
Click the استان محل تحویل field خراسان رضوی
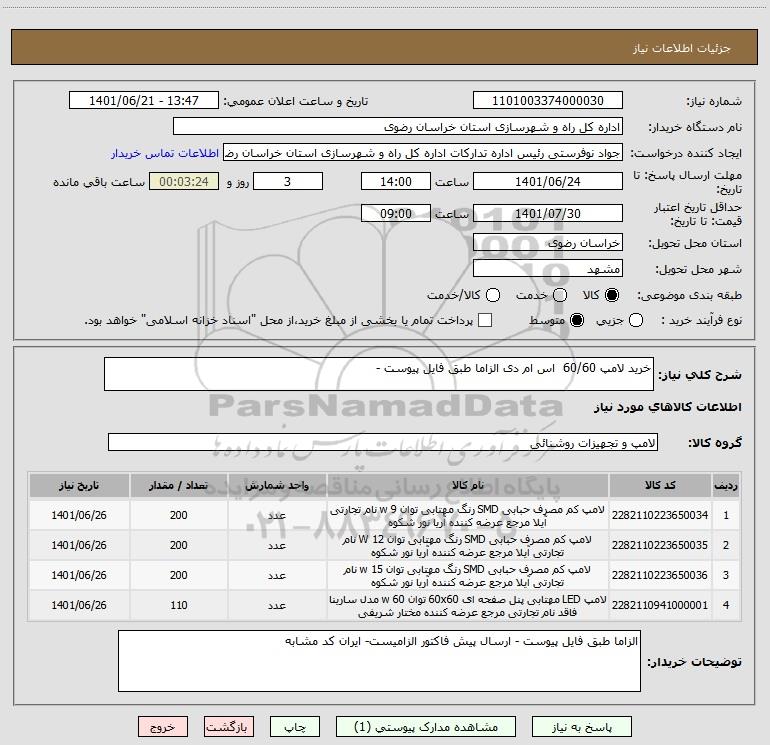(x=548, y=243)
